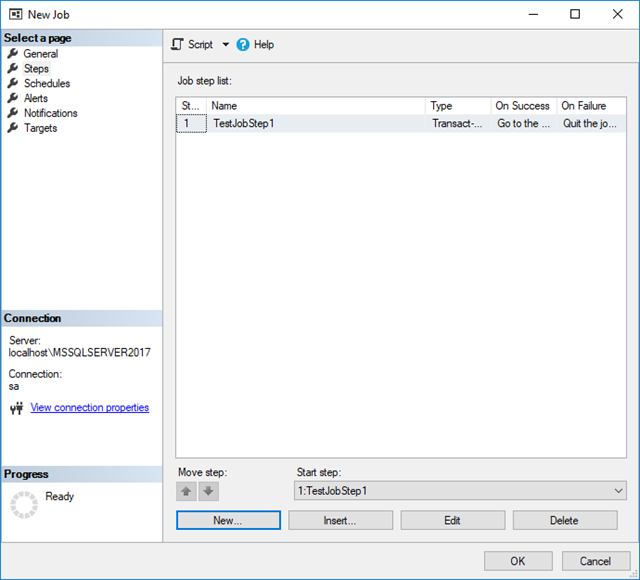Expand the Start step dropdown
This screenshot has height=580, width=640.
tap(617, 491)
